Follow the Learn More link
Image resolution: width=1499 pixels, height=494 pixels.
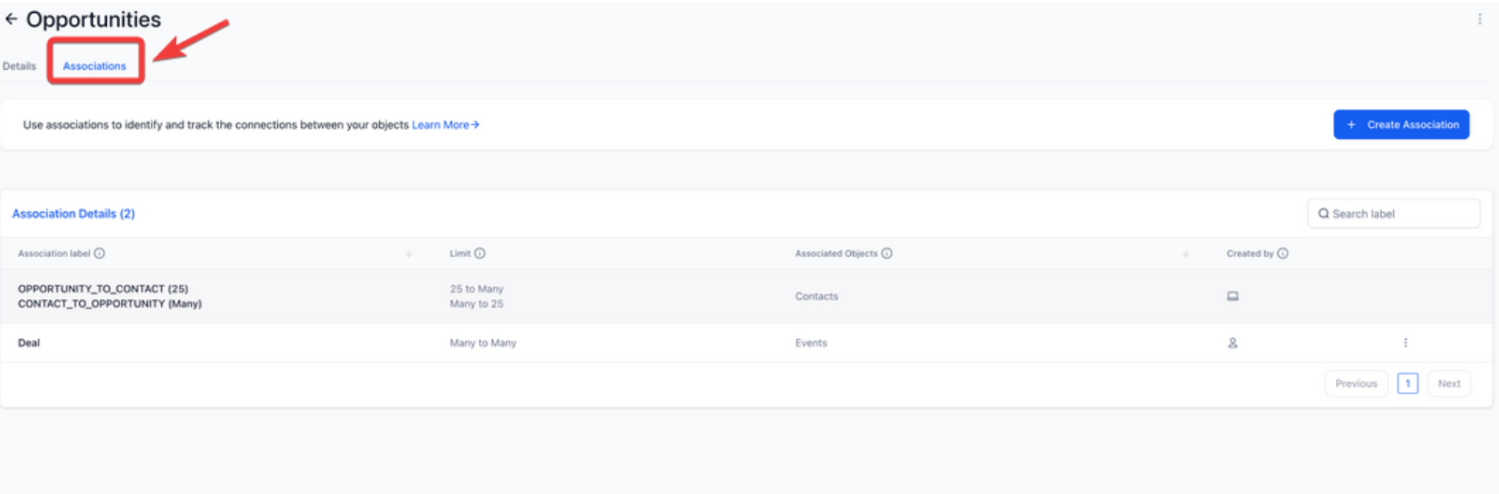pos(445,125)
